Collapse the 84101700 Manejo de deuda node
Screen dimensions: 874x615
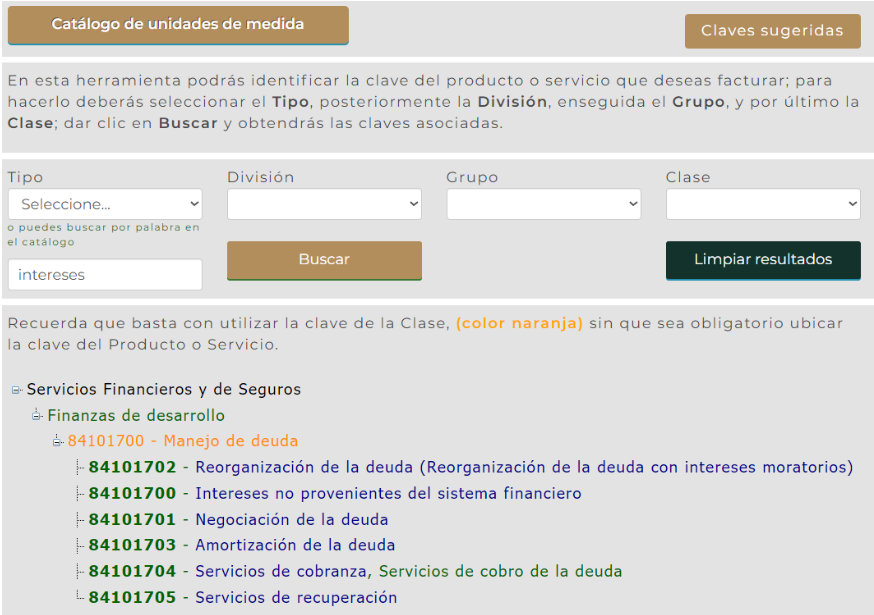pyautogui.click(x=58, y=442)
